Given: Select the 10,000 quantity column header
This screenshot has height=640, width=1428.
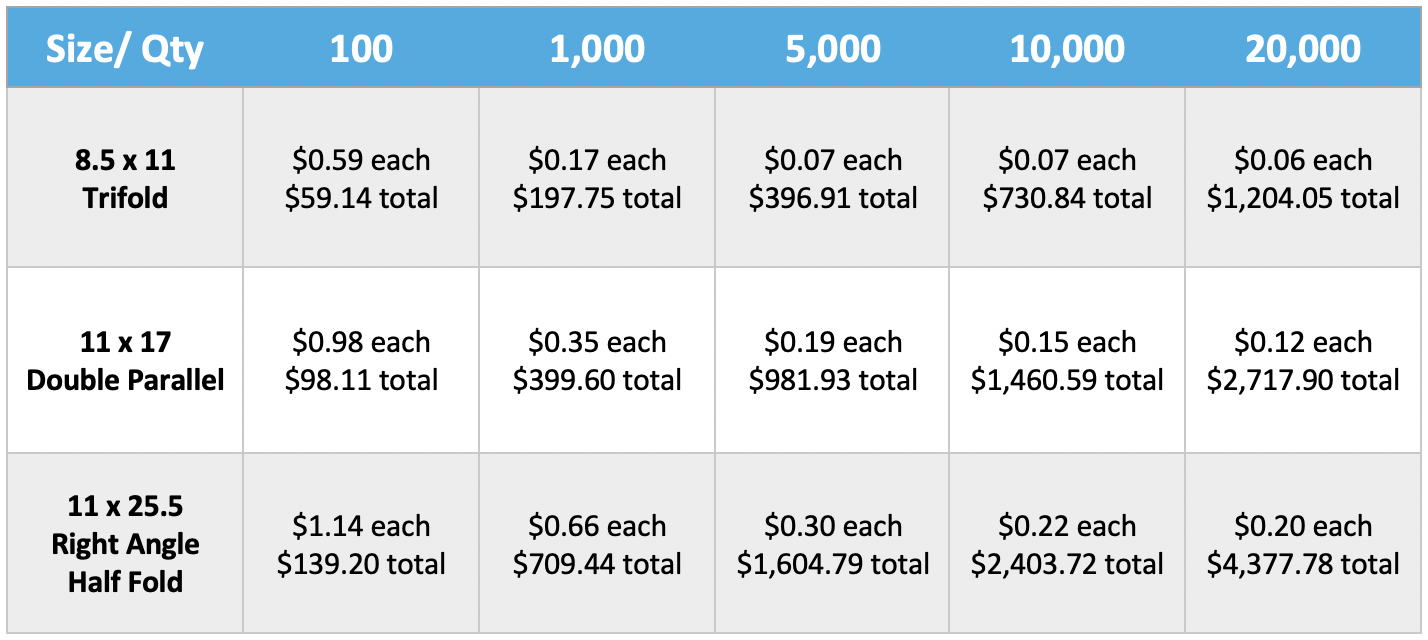Looking at the screenshot, I should point(1067,48).
